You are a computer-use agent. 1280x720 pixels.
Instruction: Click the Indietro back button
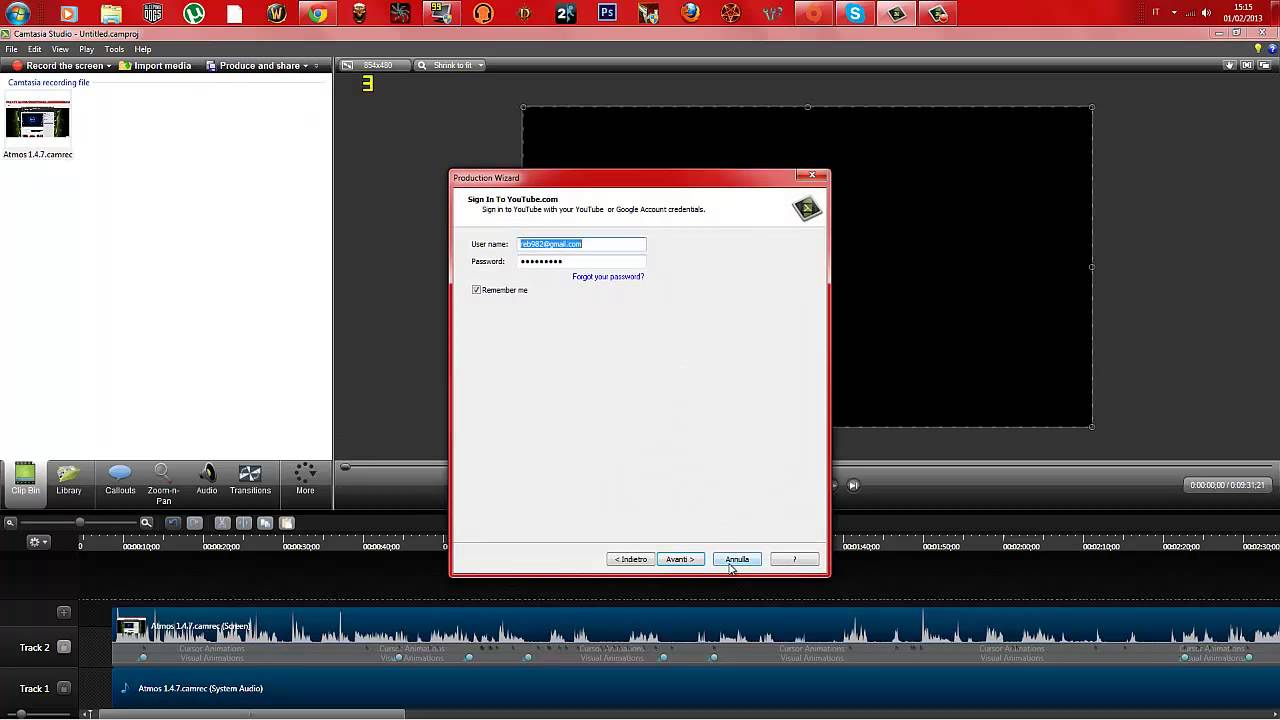click(x=631, y=559)
